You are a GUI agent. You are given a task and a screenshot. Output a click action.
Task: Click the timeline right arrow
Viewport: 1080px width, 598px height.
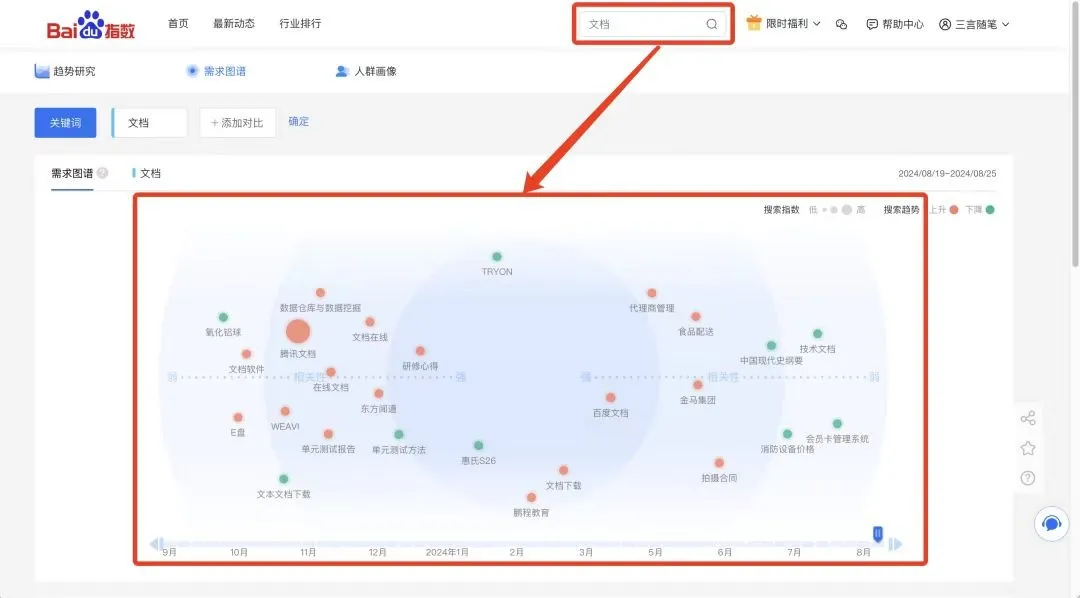click(x=895, y=544)
